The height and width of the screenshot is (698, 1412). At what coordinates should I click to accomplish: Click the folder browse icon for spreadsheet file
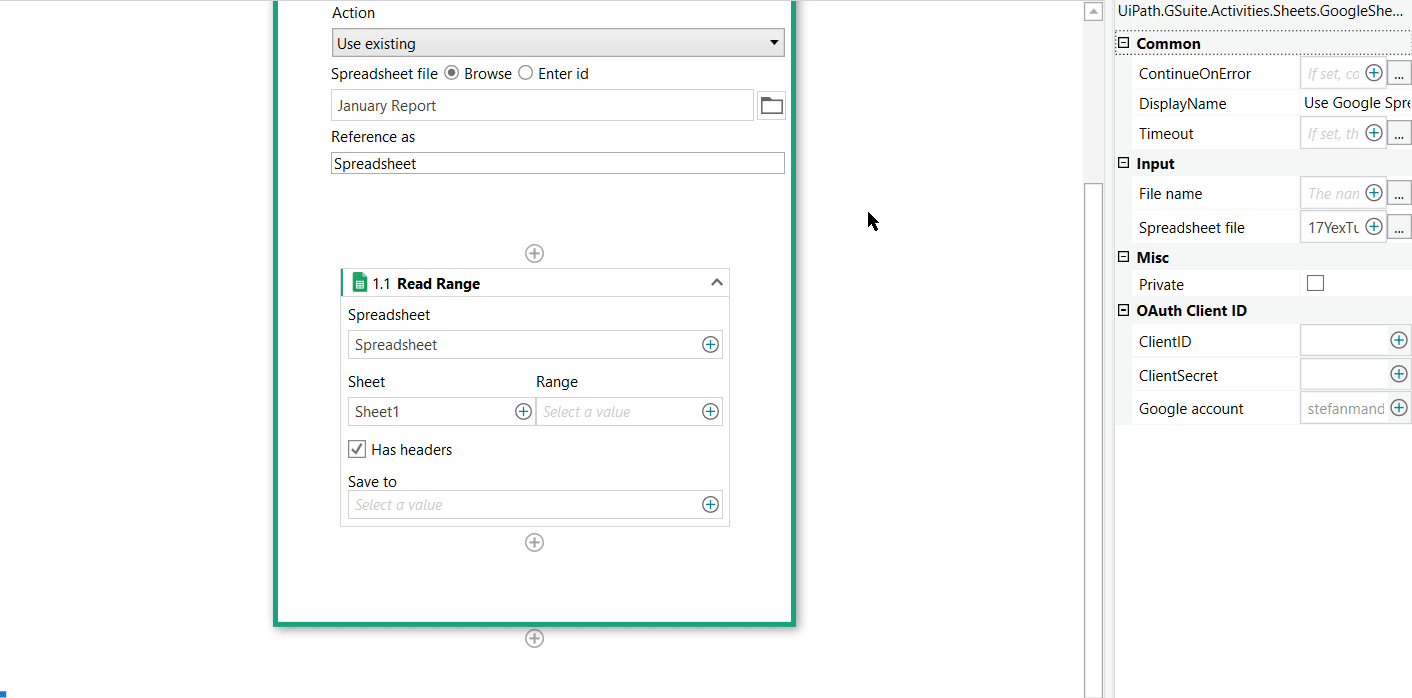tap(771, 105)
